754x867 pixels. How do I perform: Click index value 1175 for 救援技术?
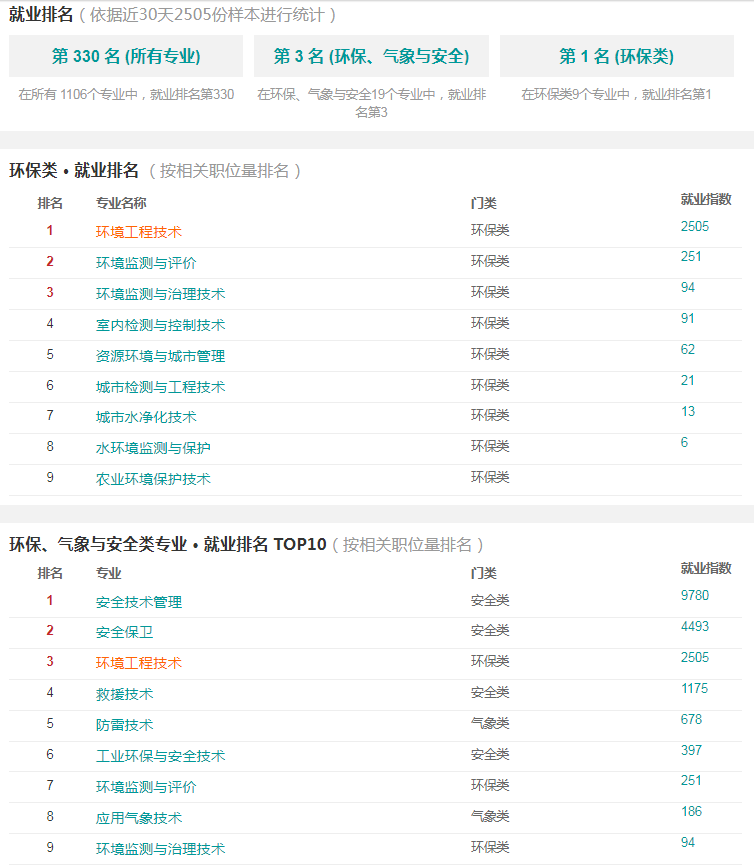(695, 688)
